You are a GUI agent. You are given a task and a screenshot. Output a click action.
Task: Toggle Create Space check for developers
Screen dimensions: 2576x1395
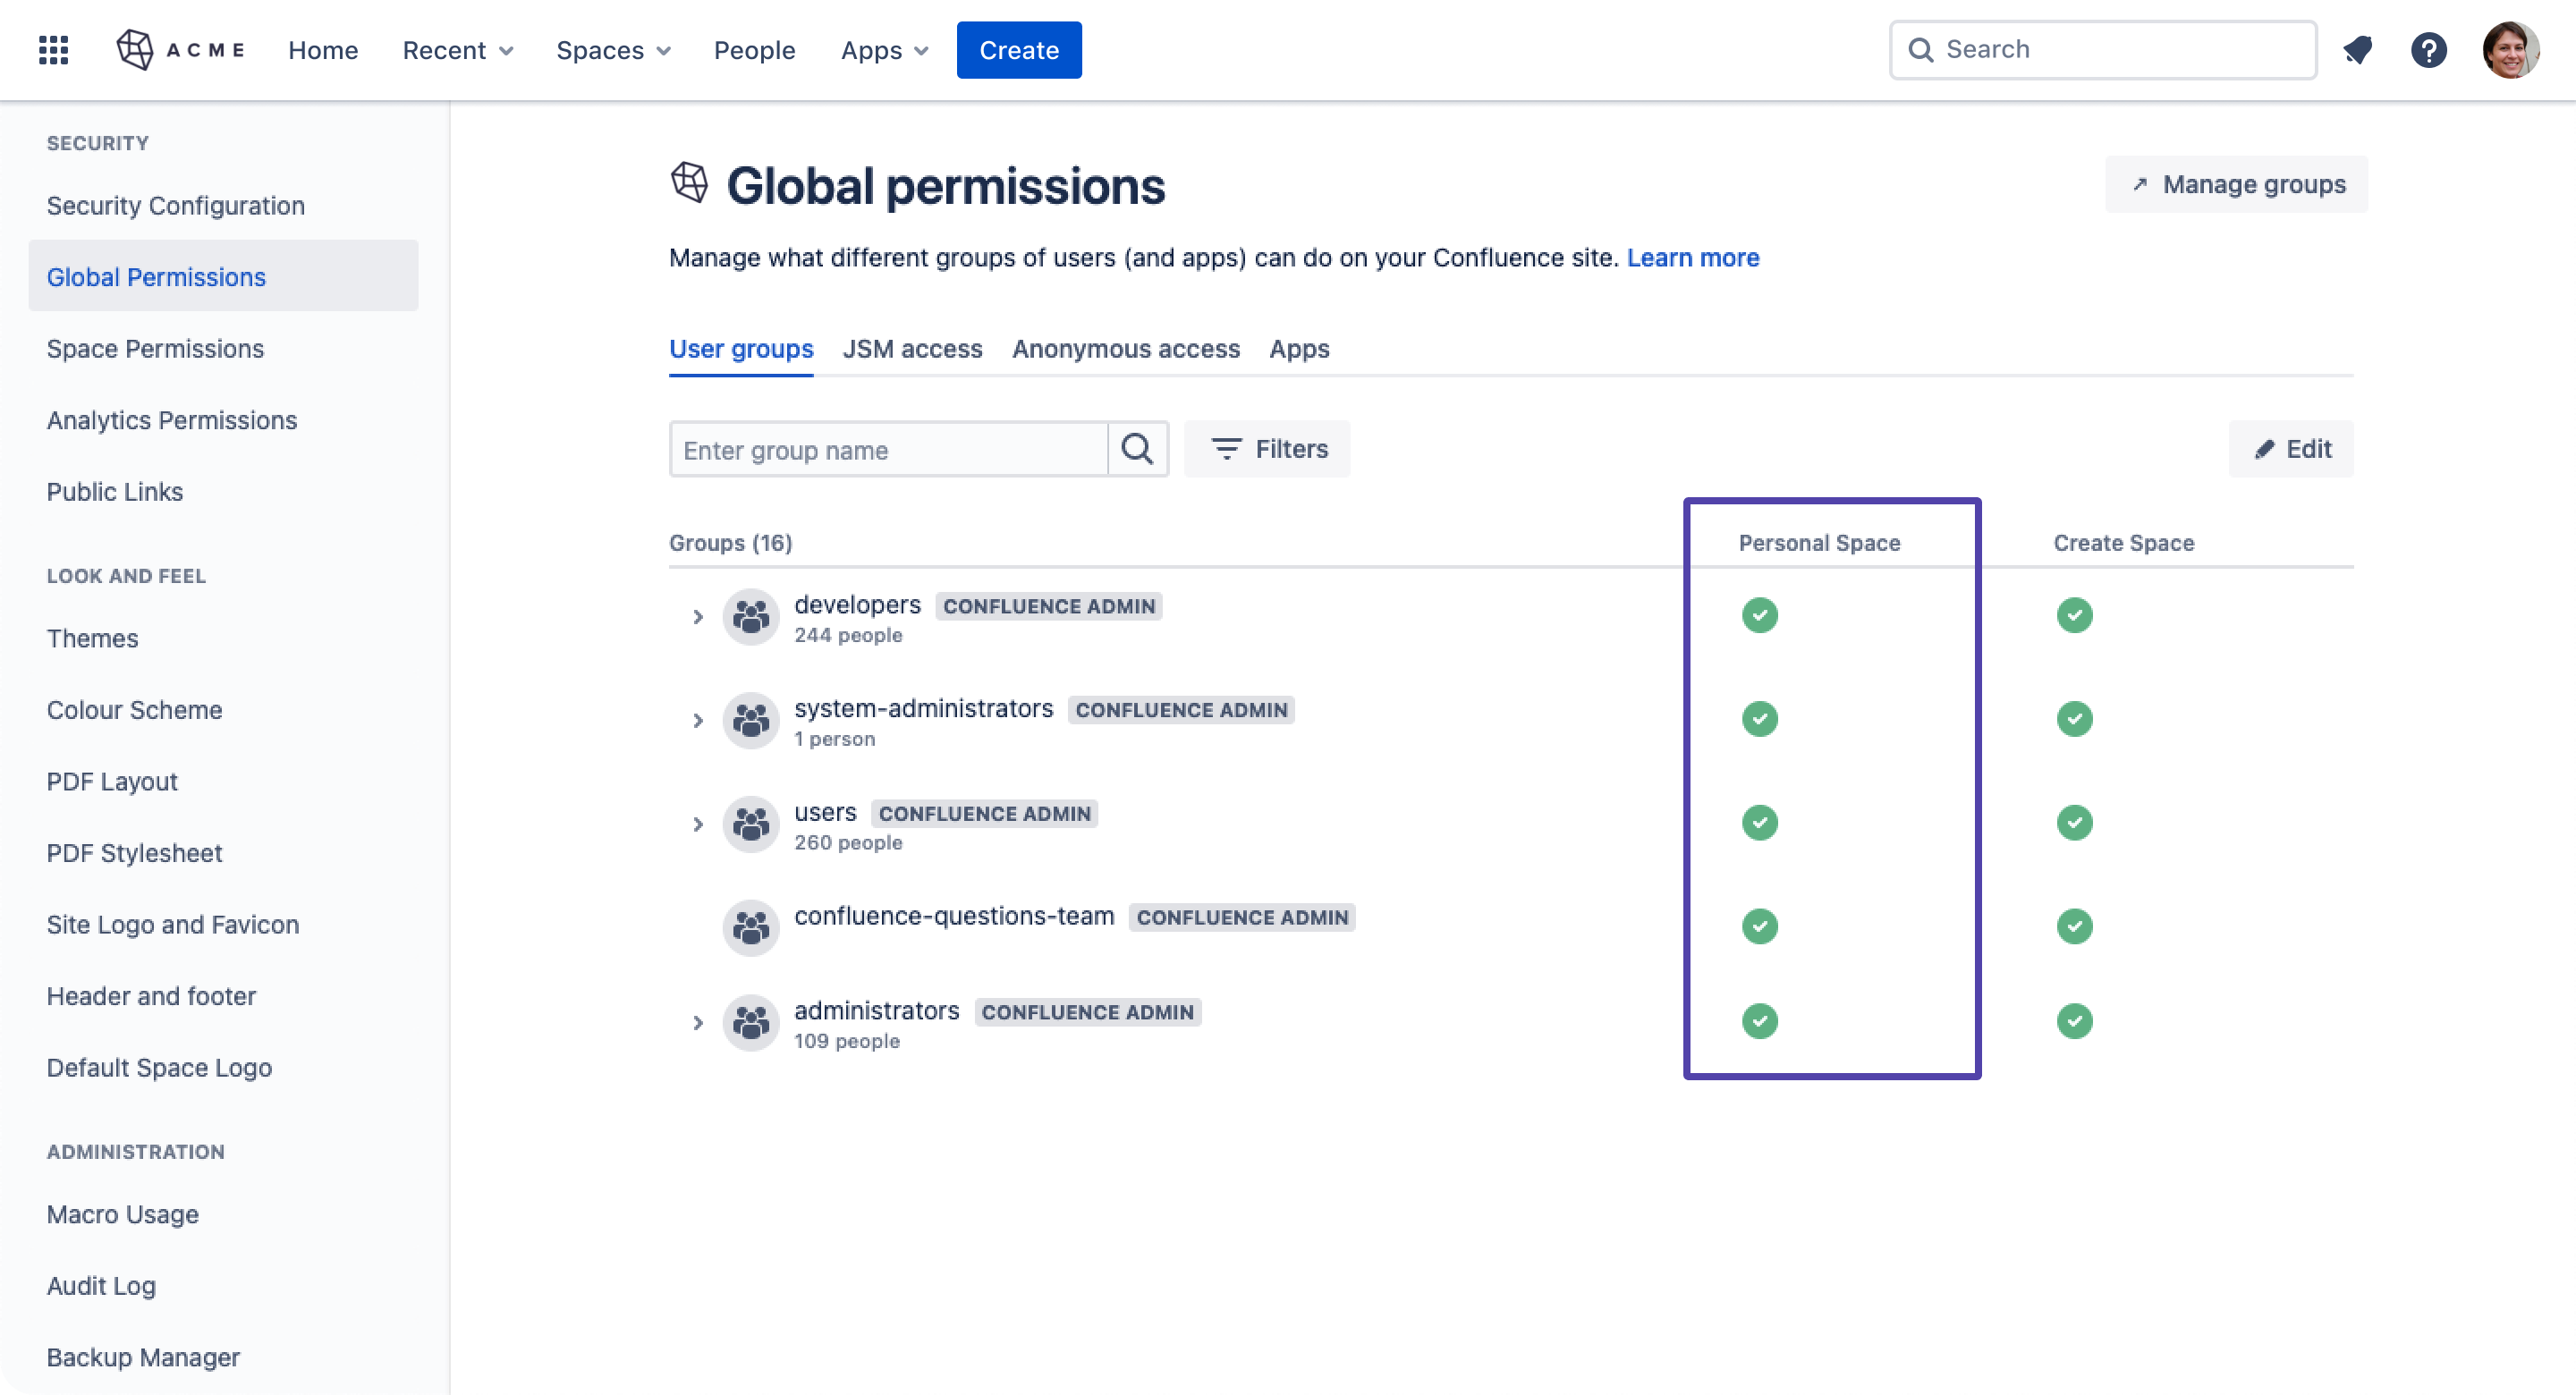click(2074, 615)
